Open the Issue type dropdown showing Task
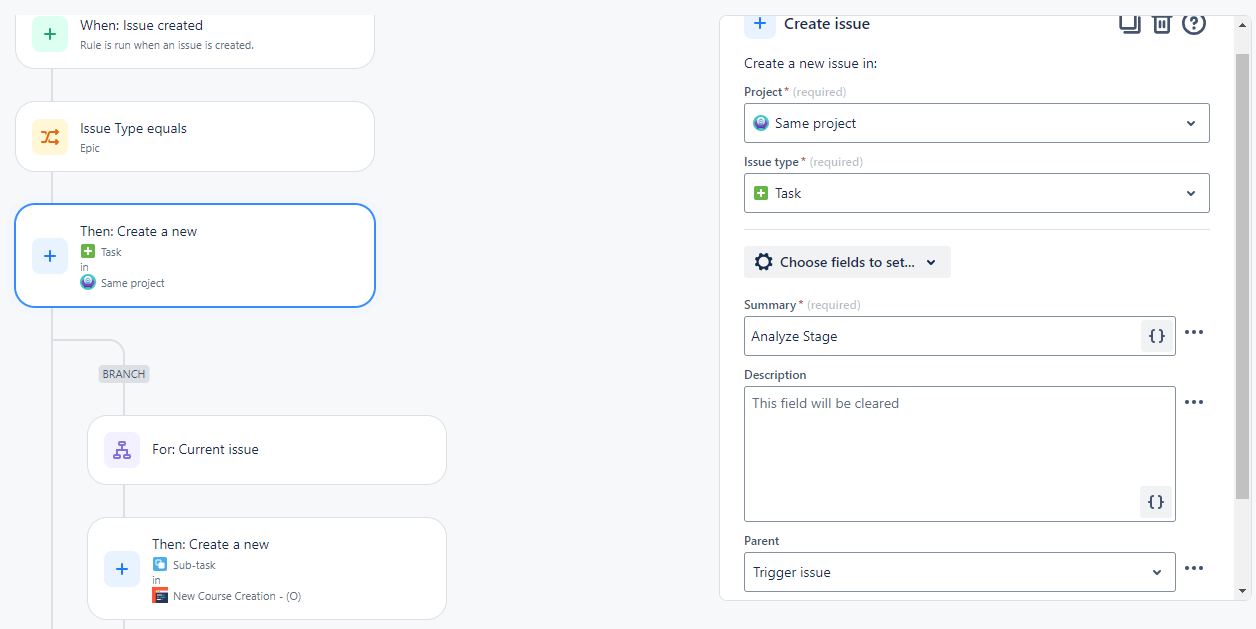Viewport: 1256px width, 629px height. click(977, 193)
